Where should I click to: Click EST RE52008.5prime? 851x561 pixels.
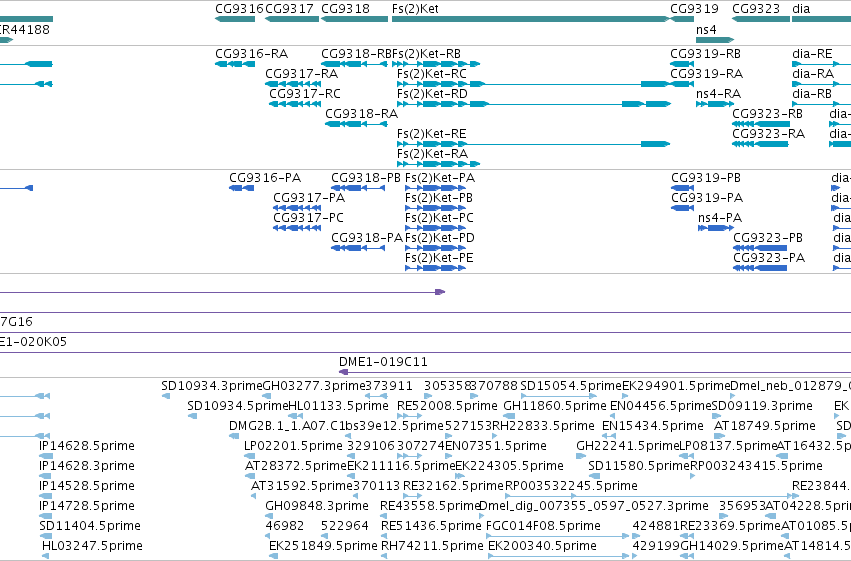tap(410, 416)
